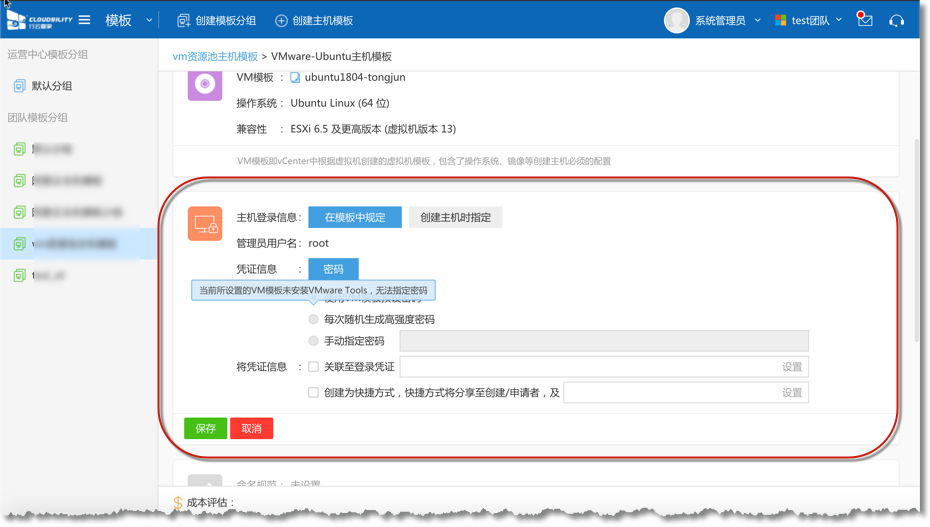
Task: Select random high-strength password radio option
Action: tap(314, 319)
